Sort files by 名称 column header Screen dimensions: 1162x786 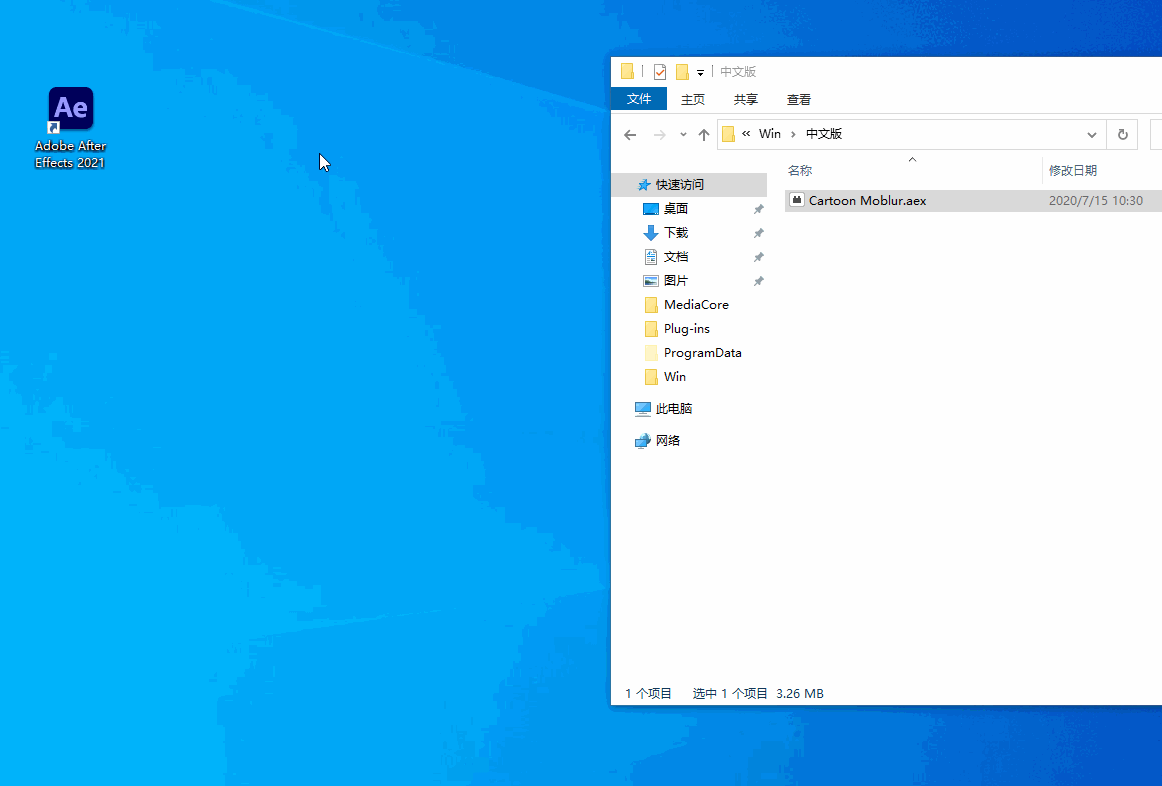pos(800,171)
